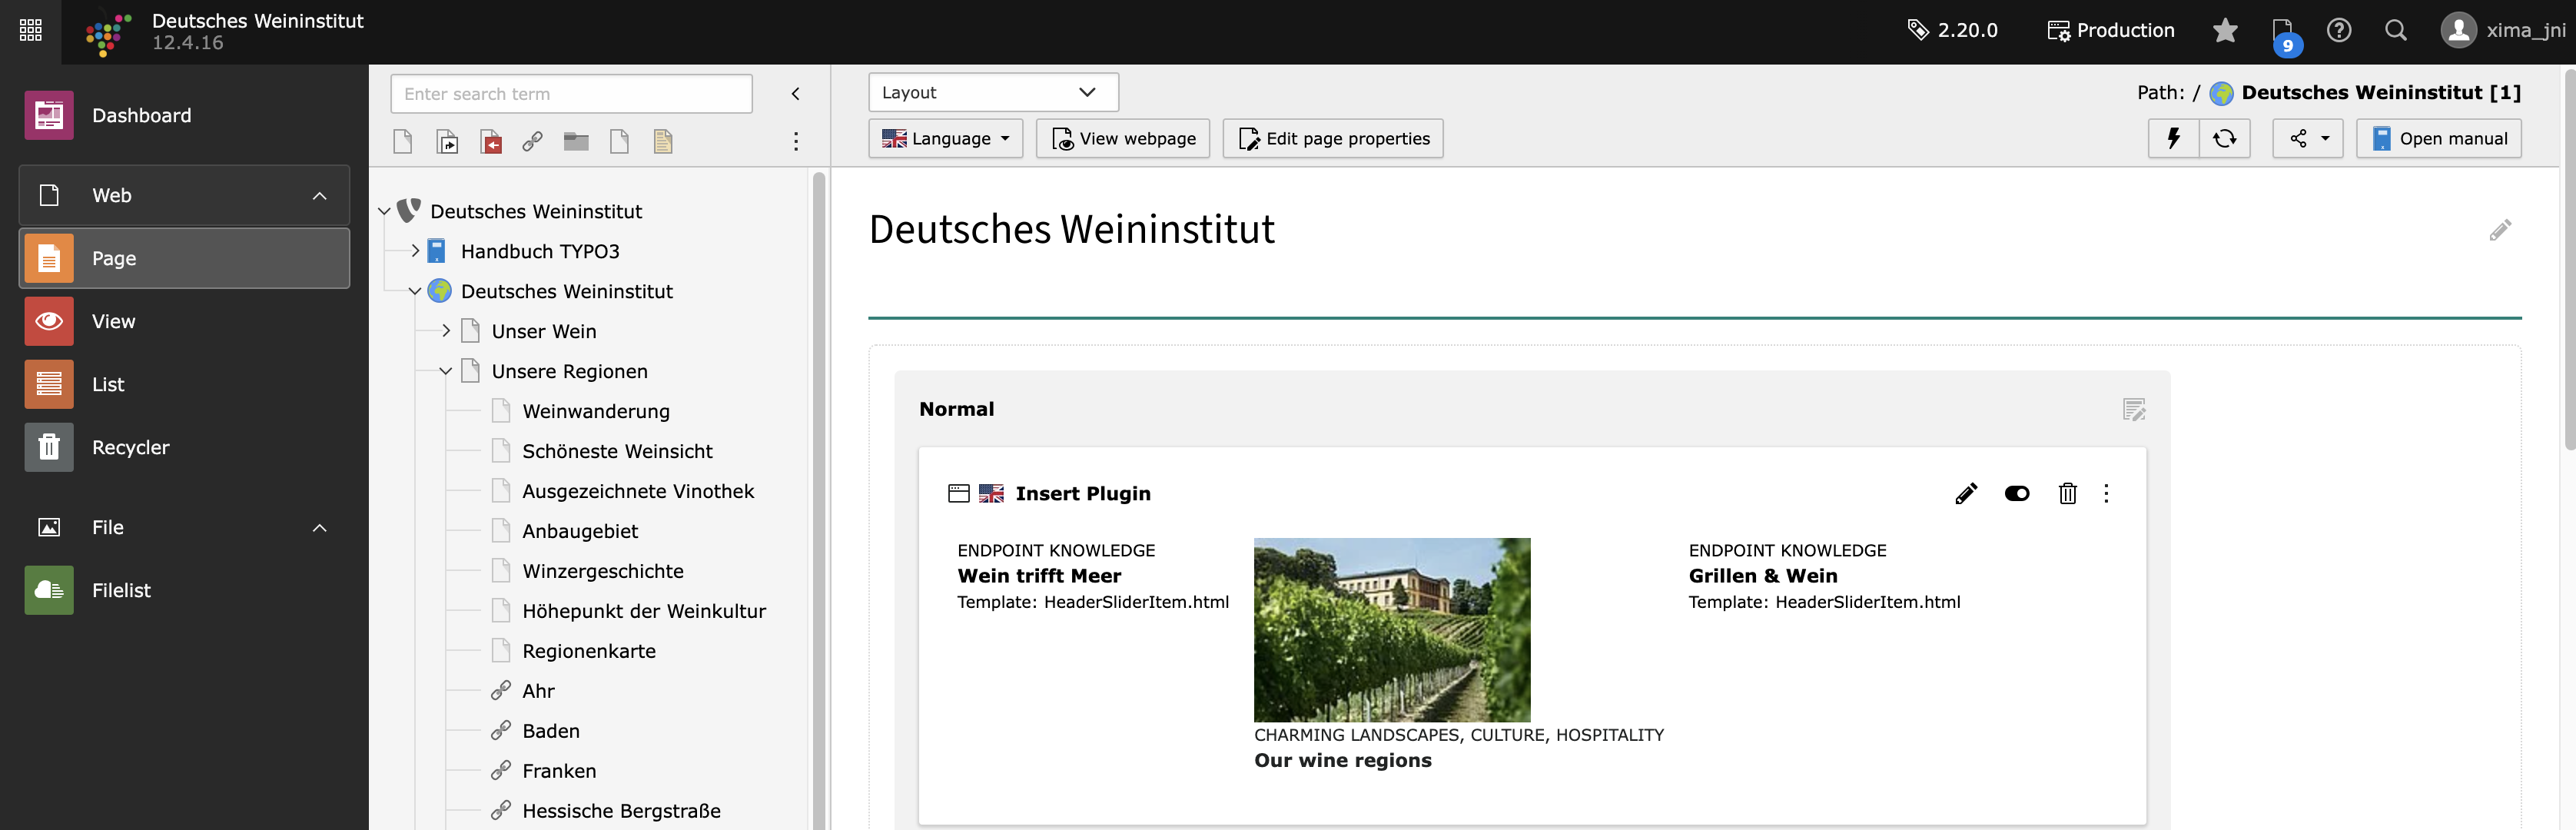
Task: Click the clear cache lightning bolt icon
Action: (2173, 138)
